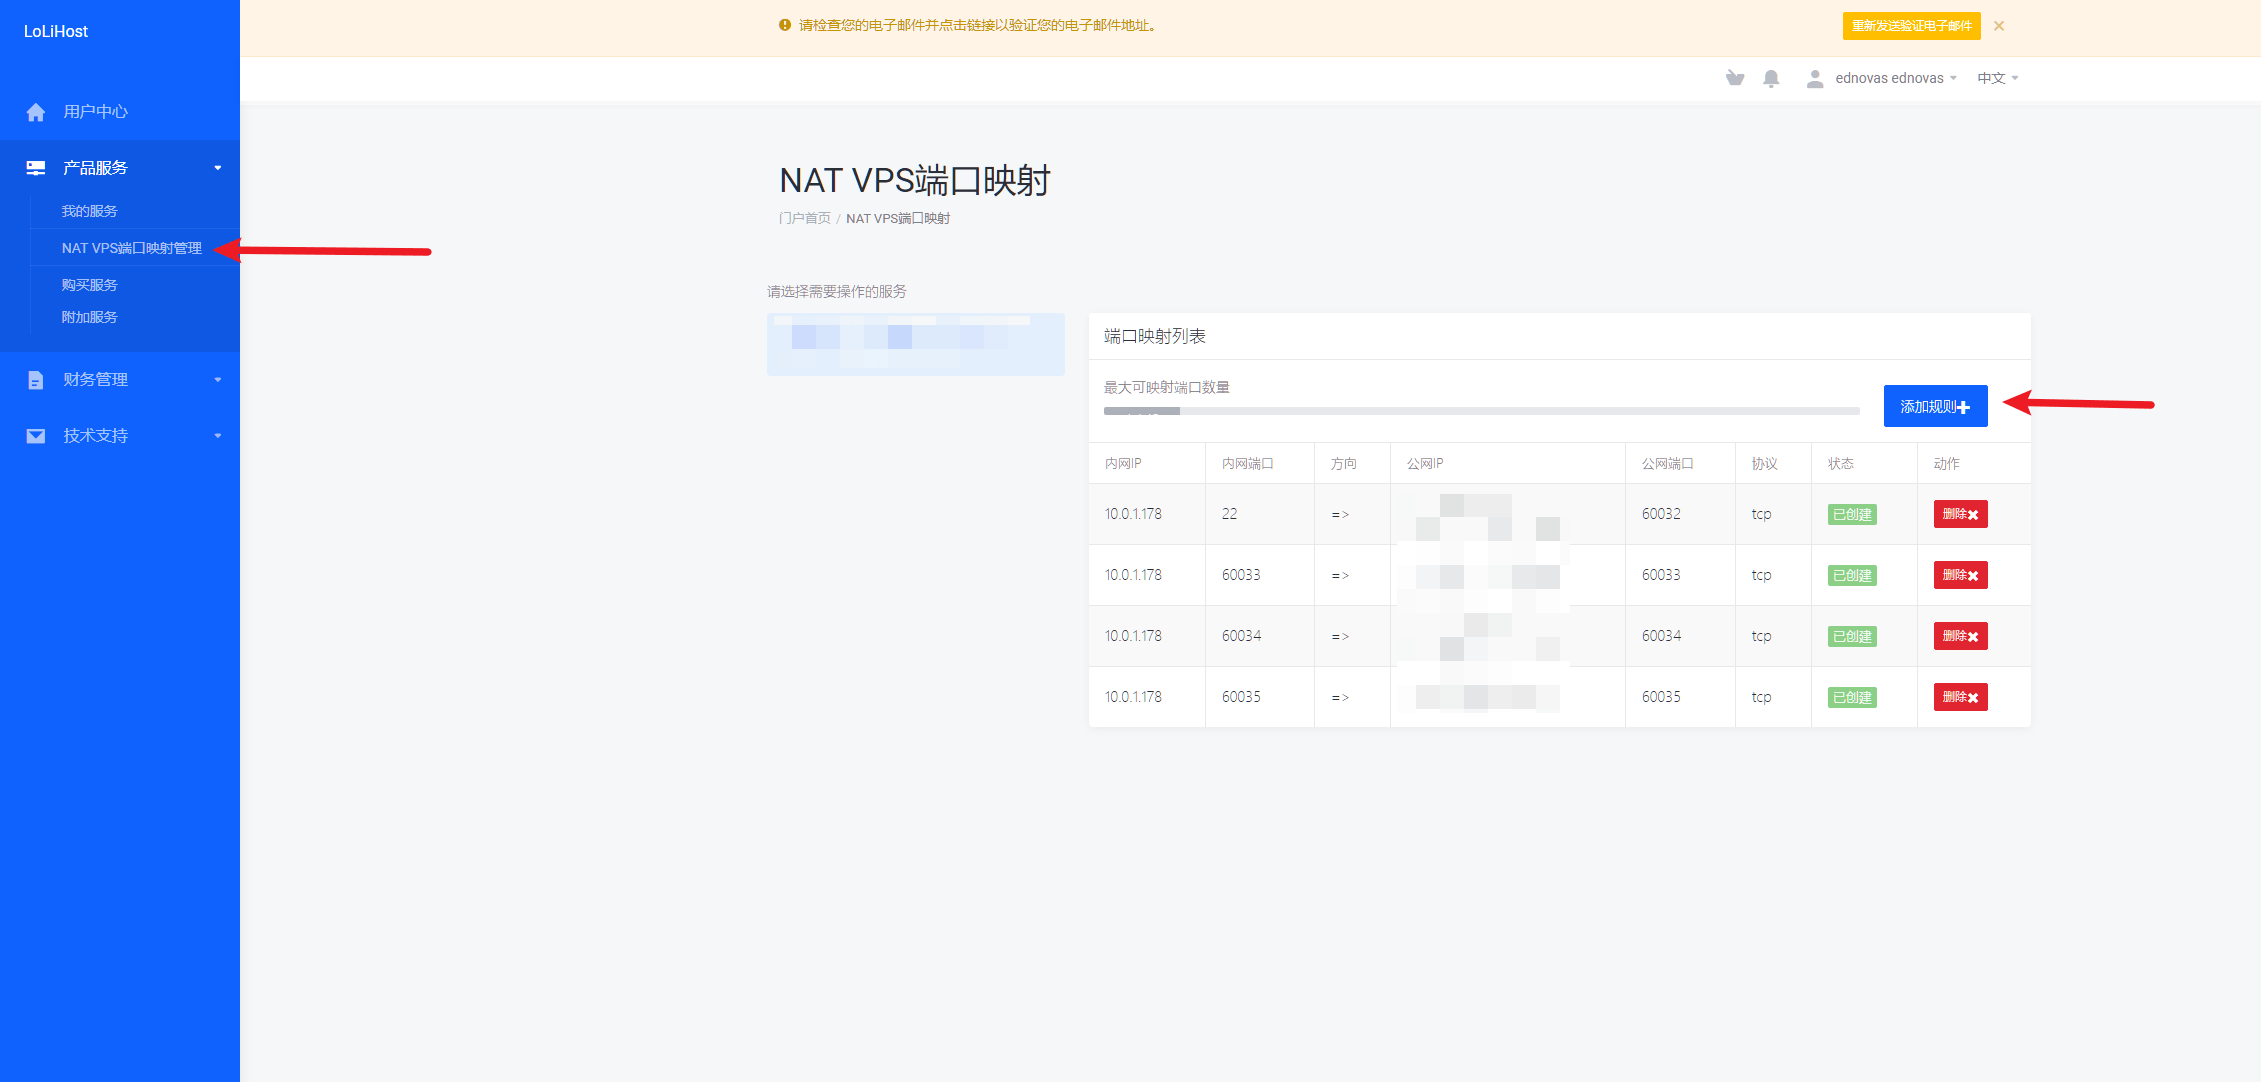
Task: Click the shopping cart basket icon
Action: pos(1735,78)
